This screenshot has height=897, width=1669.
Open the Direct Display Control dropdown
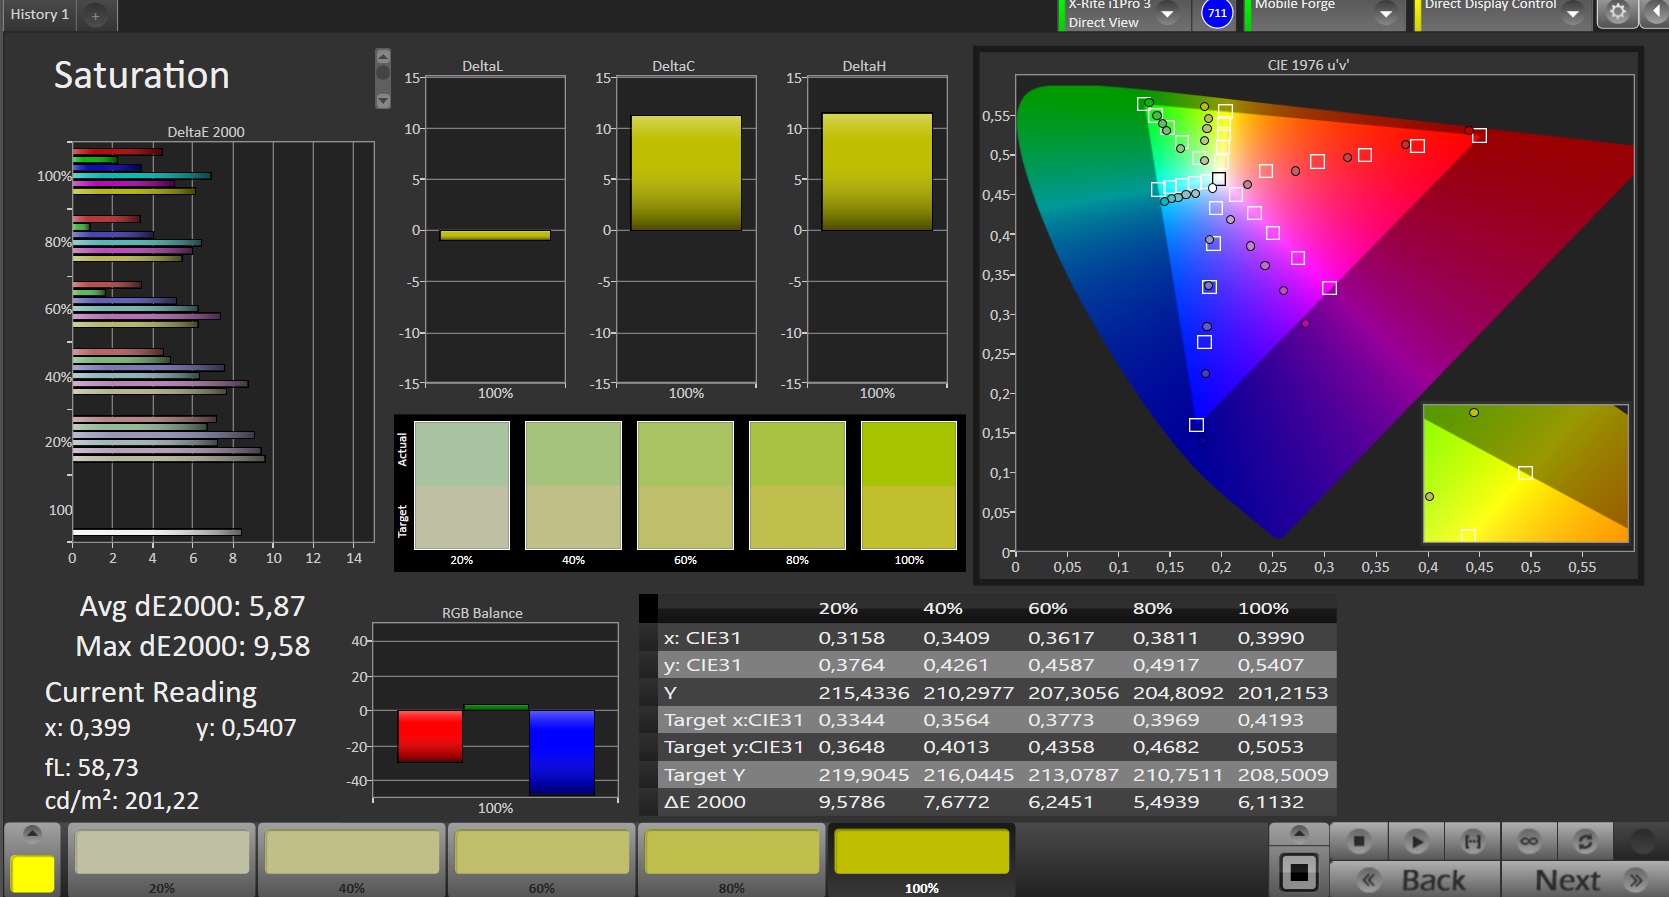[1573, 13]
